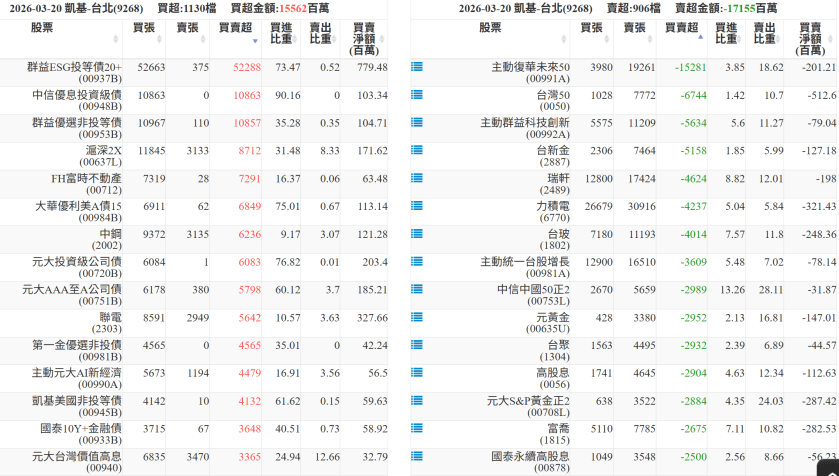Sort left table by 股票 header
The image size is (839, 476).
point(43,29)
